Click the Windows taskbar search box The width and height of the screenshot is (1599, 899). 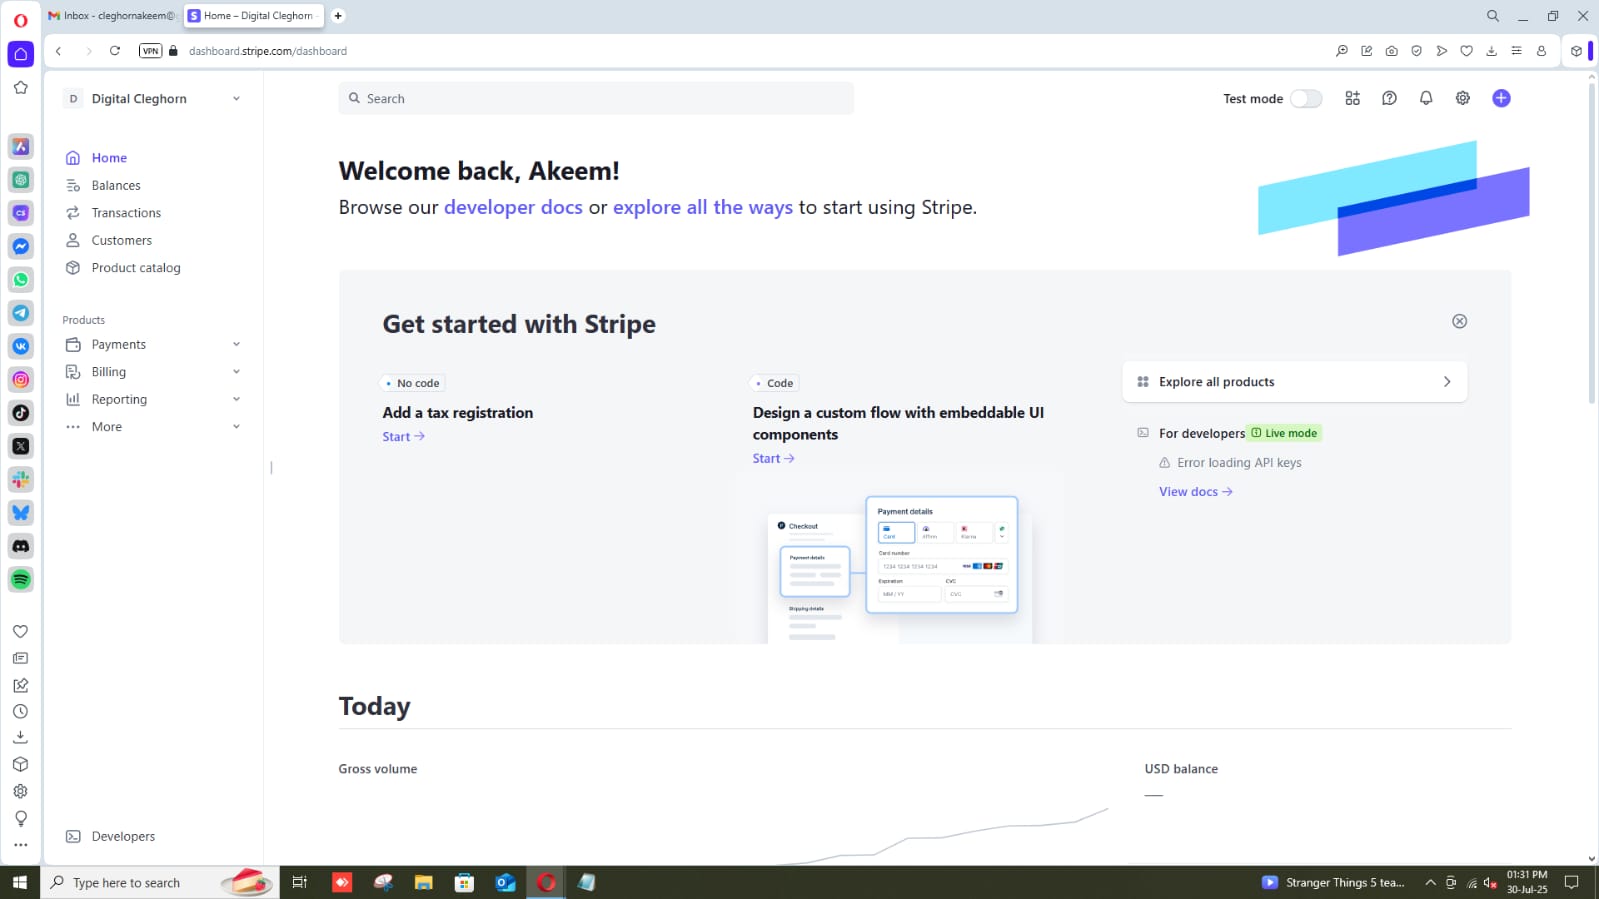click(x=160, y=883)
